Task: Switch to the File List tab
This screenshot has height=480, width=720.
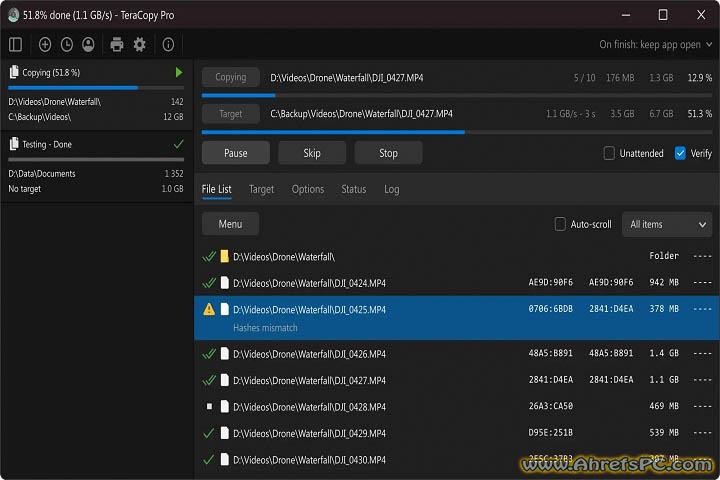Action: pos(216,189)
